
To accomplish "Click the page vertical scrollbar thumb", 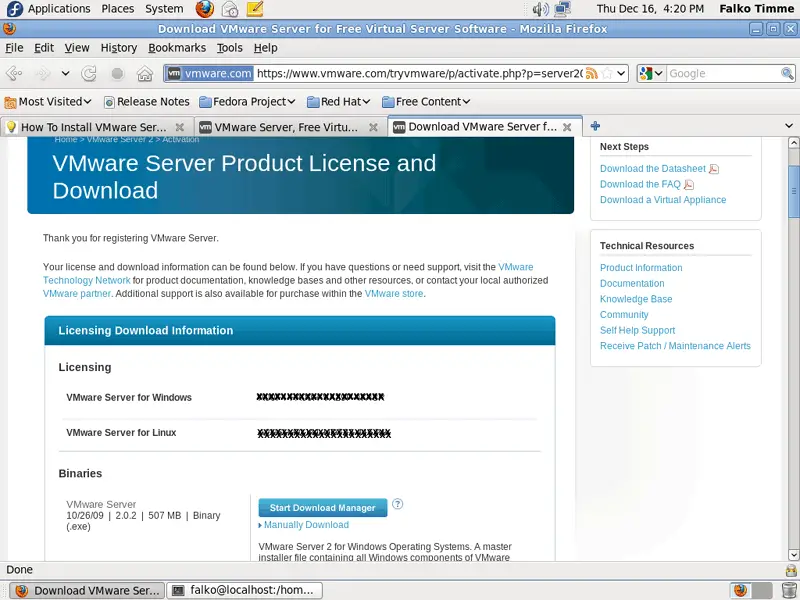I will [793, 192].
